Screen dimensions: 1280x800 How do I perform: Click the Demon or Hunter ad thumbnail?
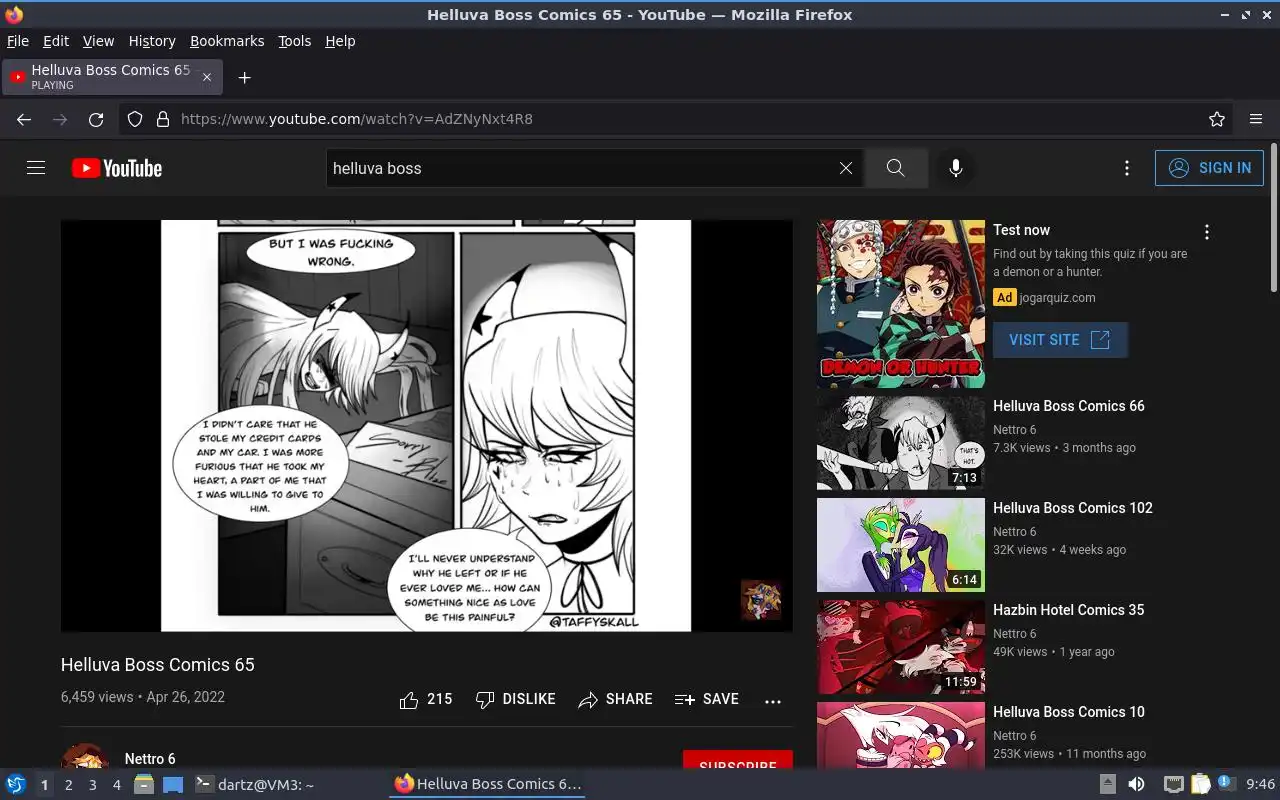point(901,304)
